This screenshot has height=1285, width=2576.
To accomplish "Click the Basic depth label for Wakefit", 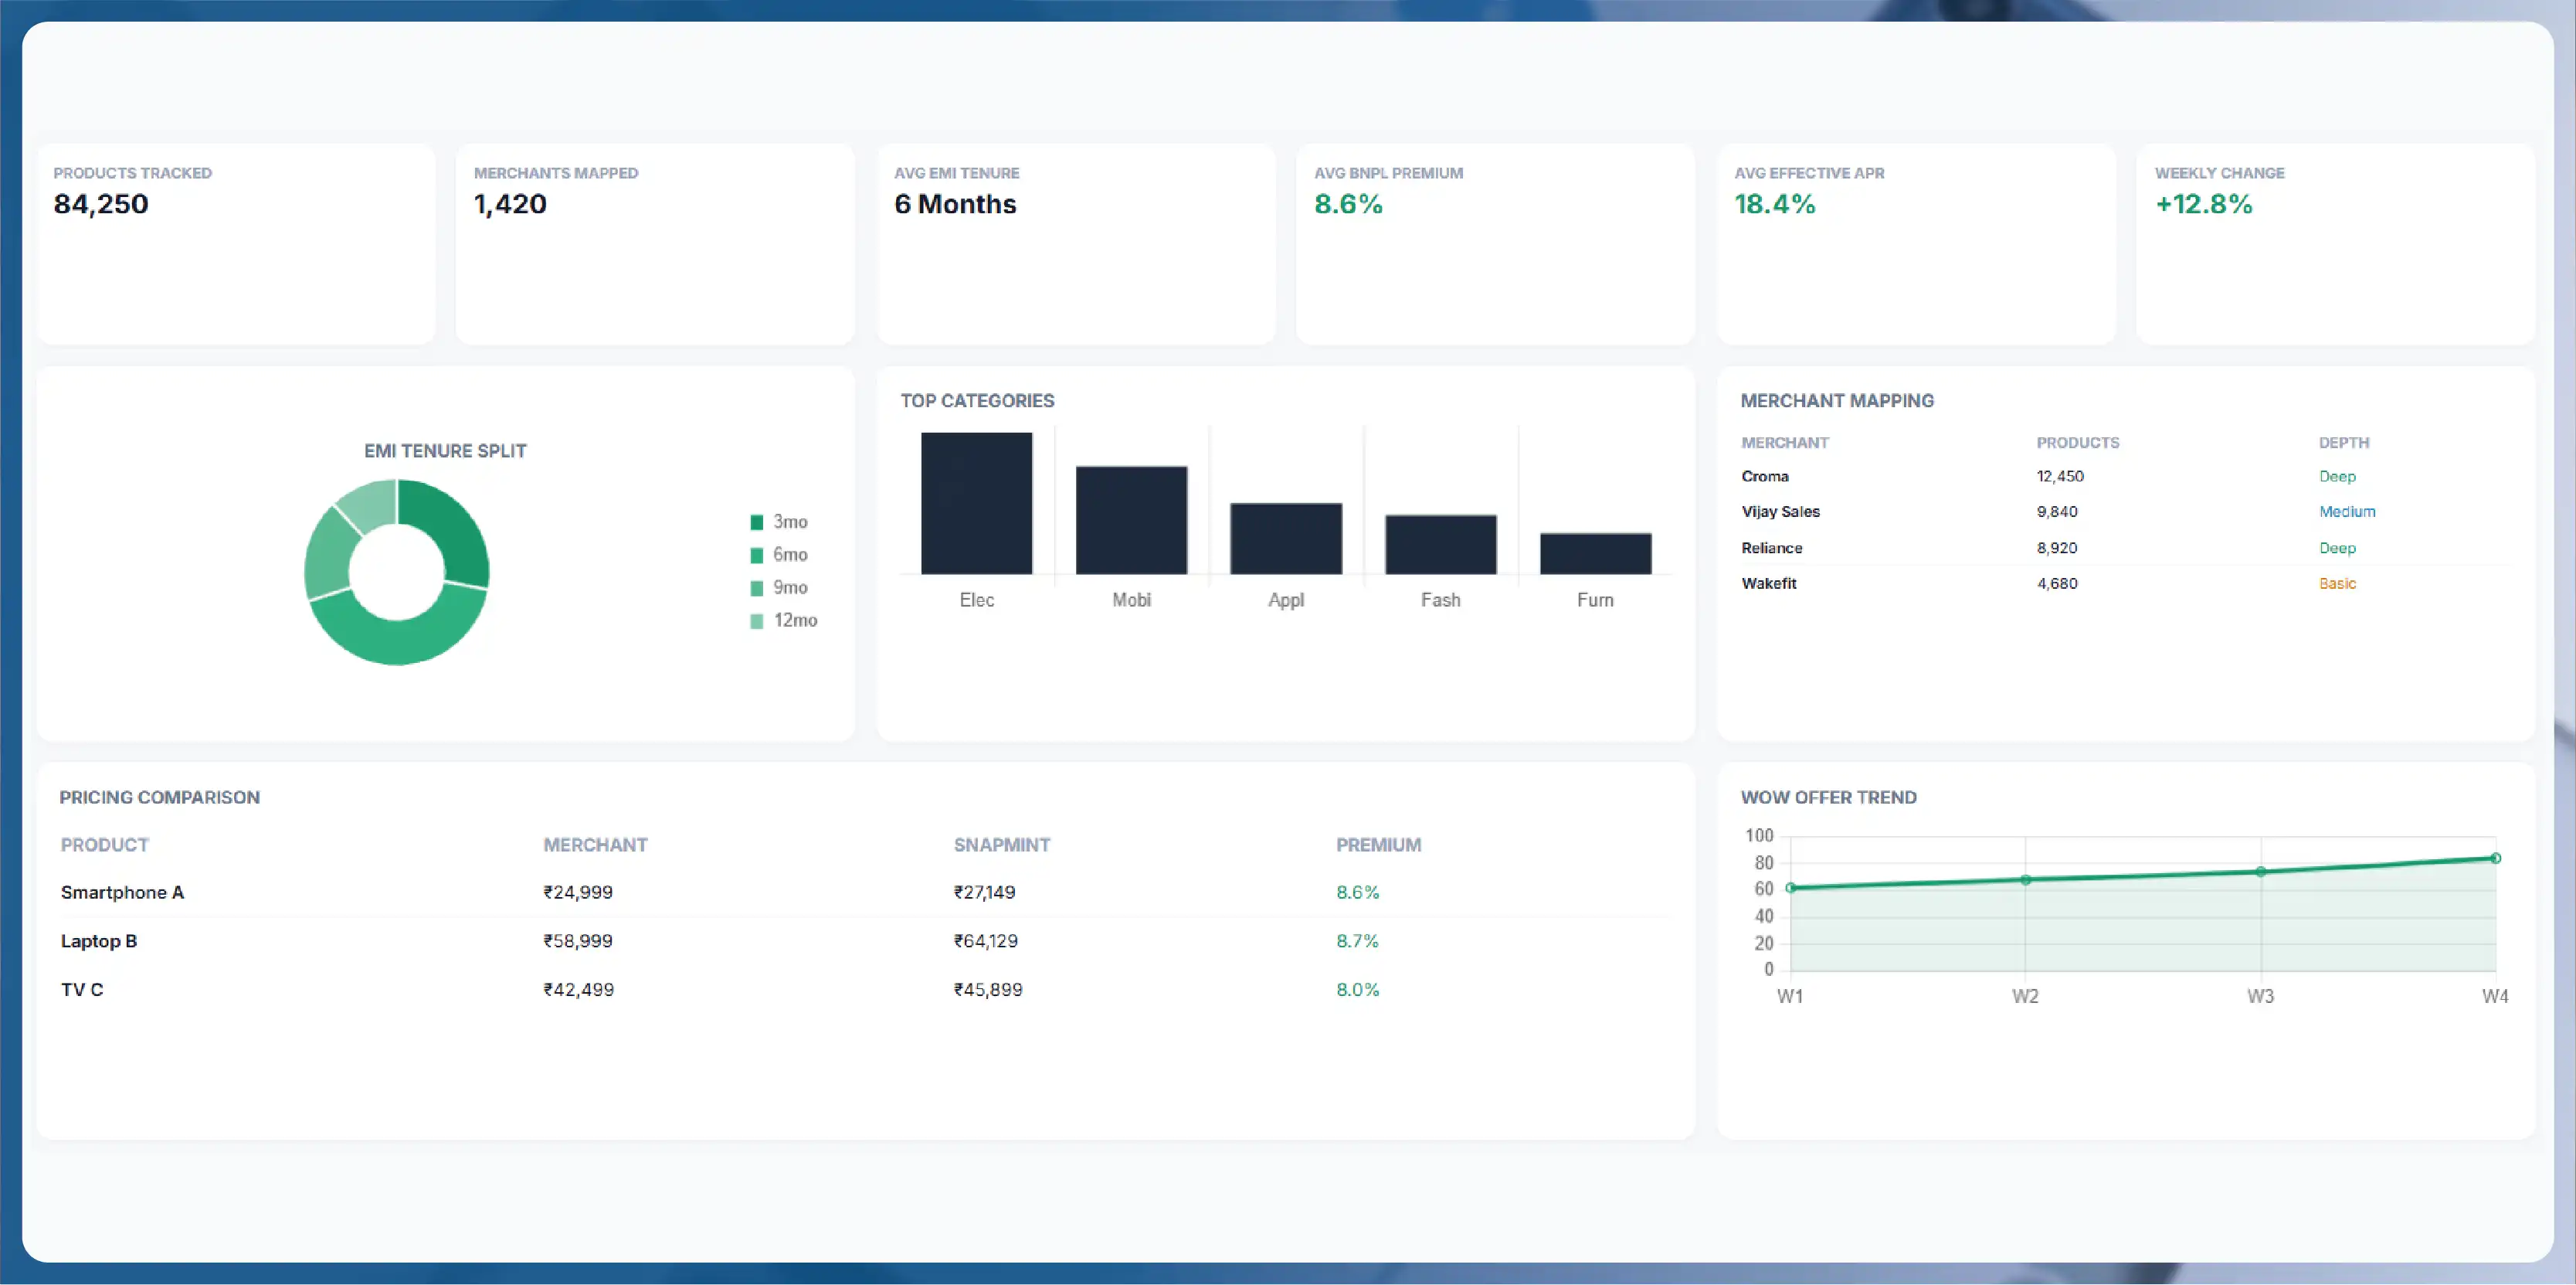I will [x=2337, y=584].
